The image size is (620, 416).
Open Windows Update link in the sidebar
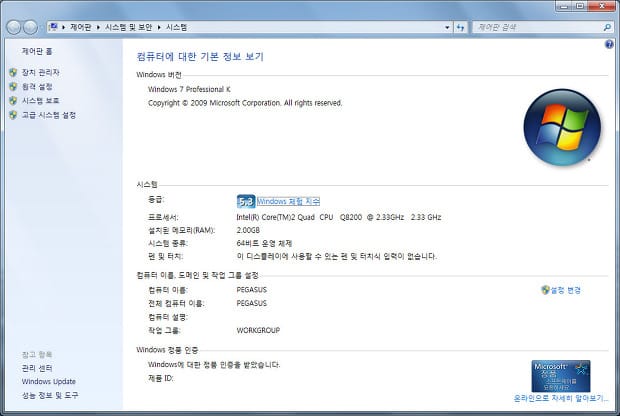coord(48,382)
